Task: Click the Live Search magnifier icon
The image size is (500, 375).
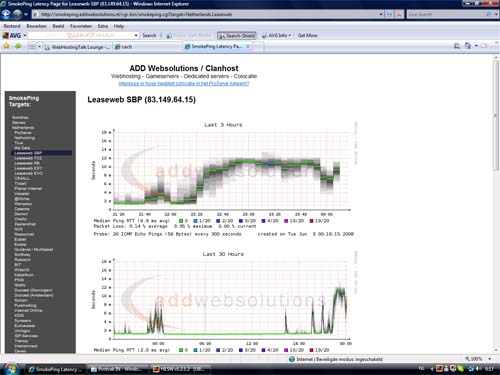Action: pos(488,14)
